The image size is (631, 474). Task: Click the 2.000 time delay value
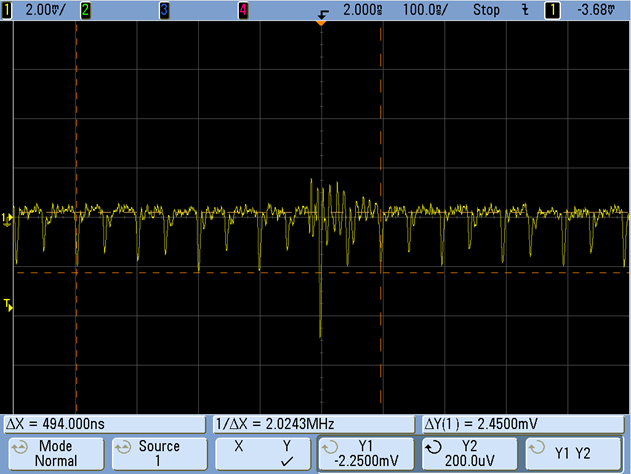coord(363,10)
